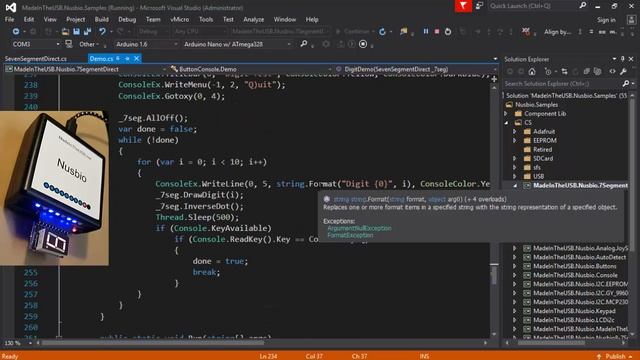This screenshot has height=360, width=640.
Task: Click the Open File toolbar icon
Action: 65,31
